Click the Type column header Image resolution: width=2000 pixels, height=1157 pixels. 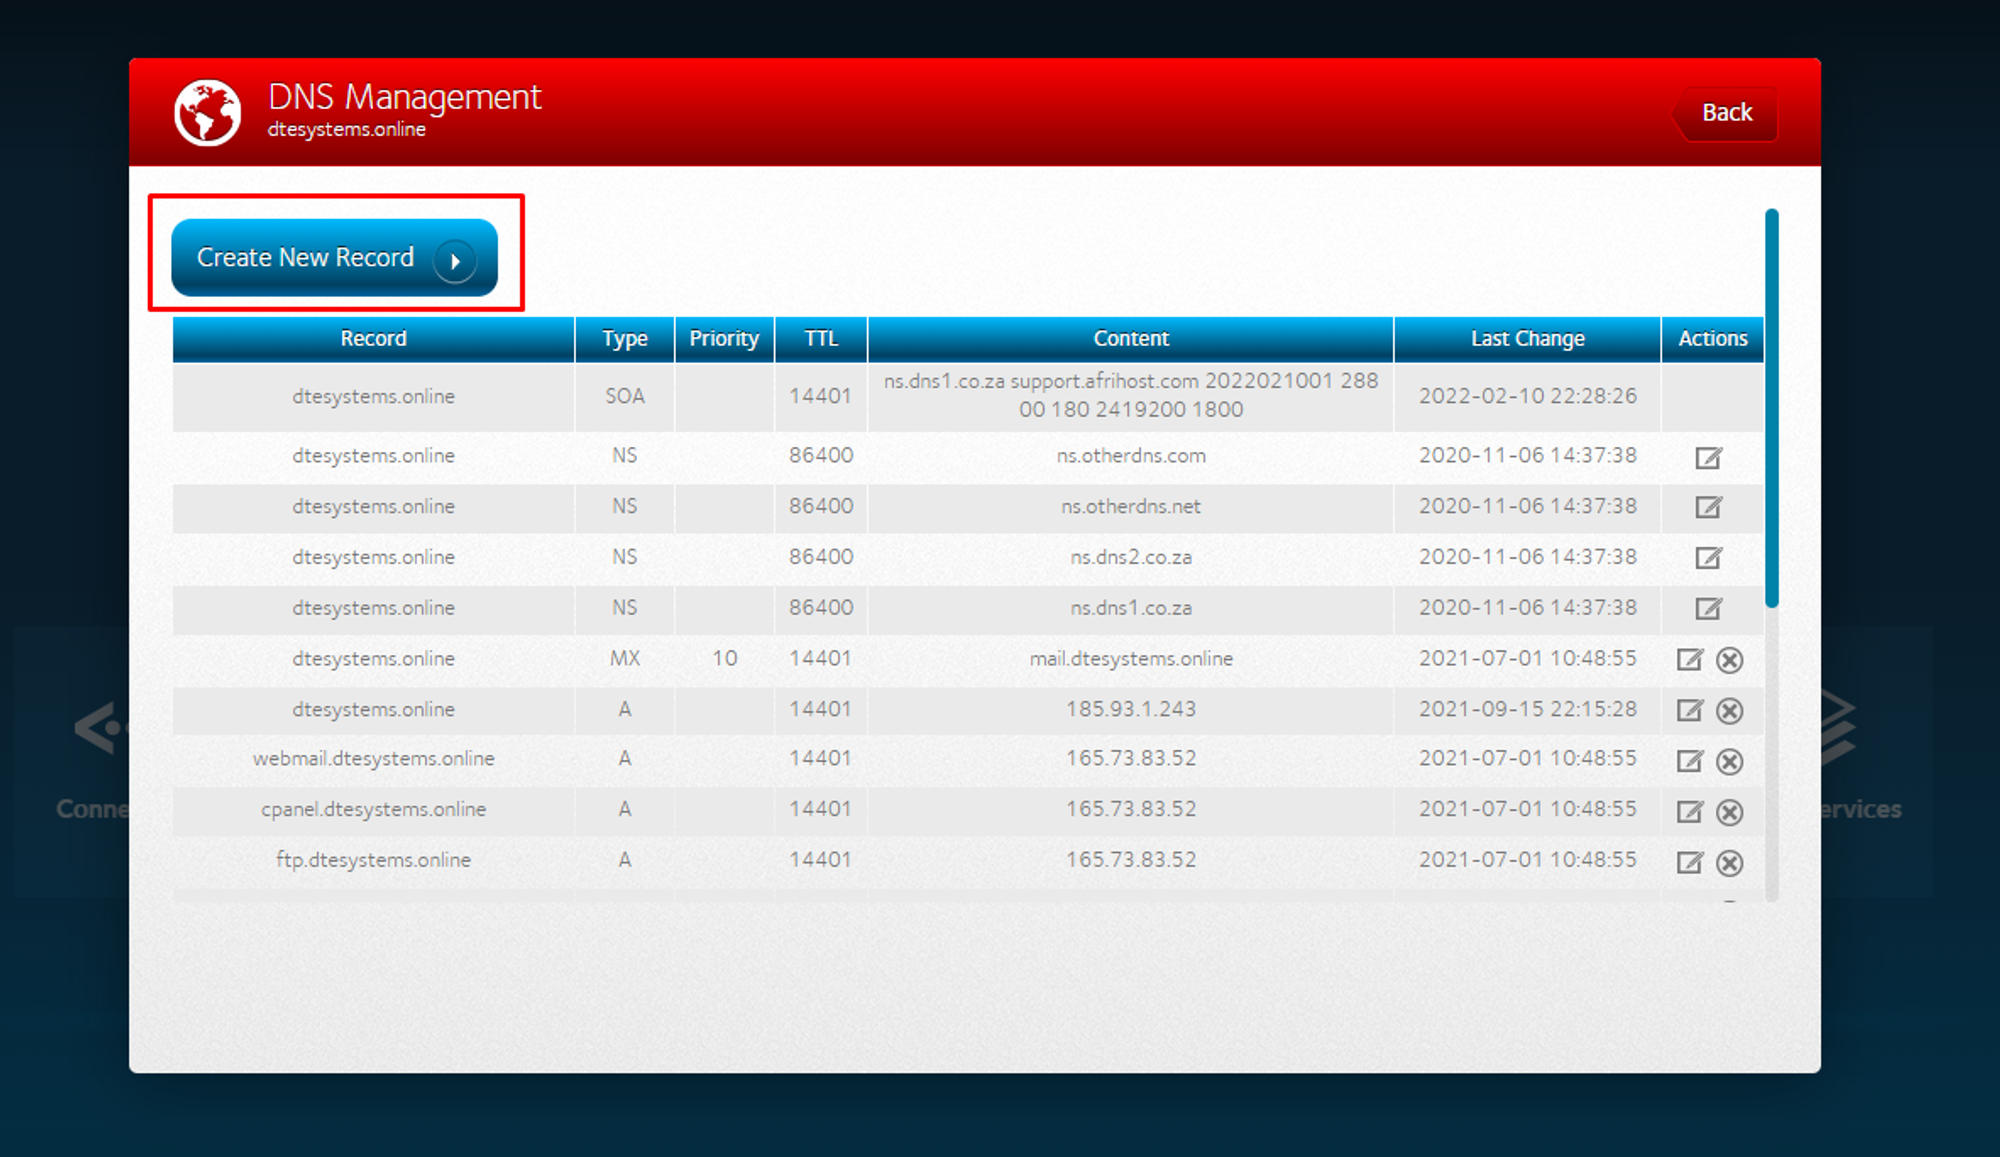[625, 339]
